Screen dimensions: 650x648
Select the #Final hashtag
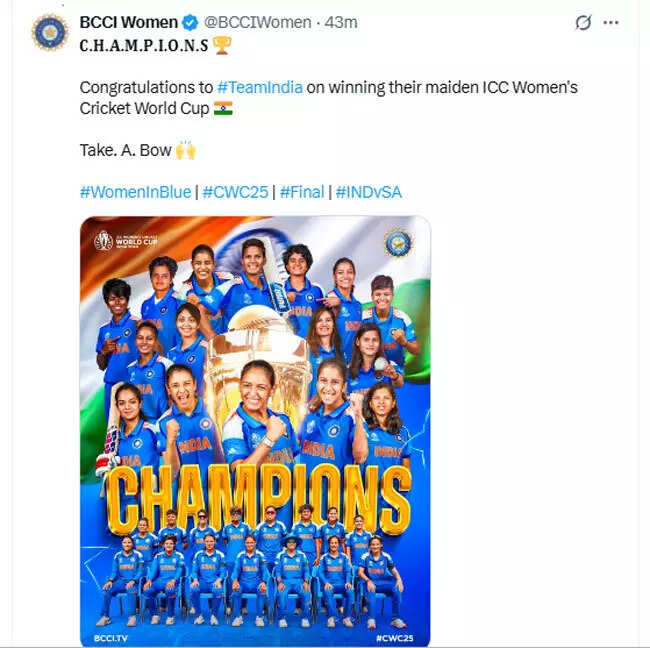[x=302, y=192]
